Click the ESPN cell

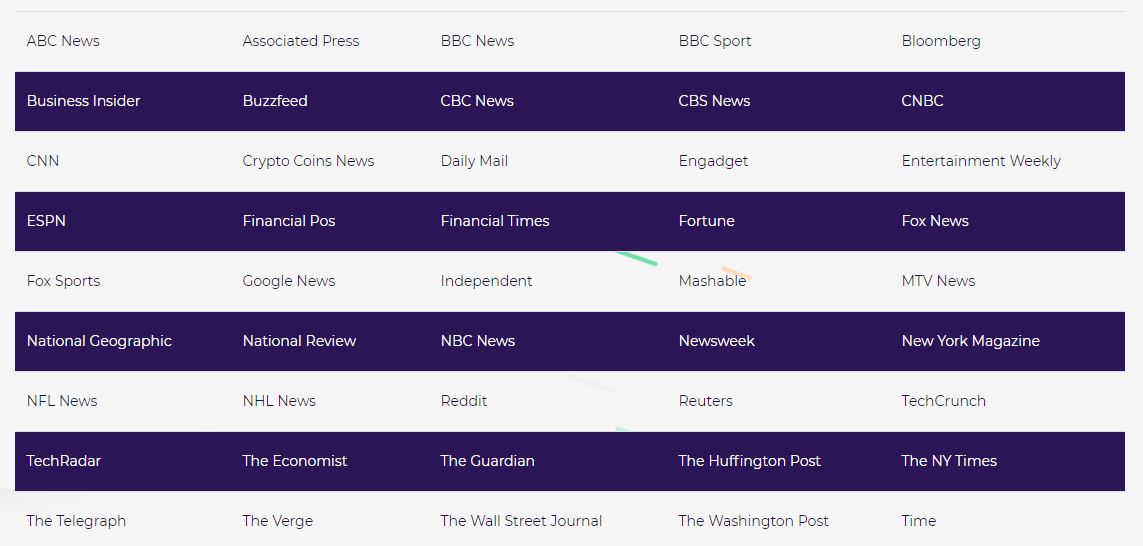pos(46,220)
